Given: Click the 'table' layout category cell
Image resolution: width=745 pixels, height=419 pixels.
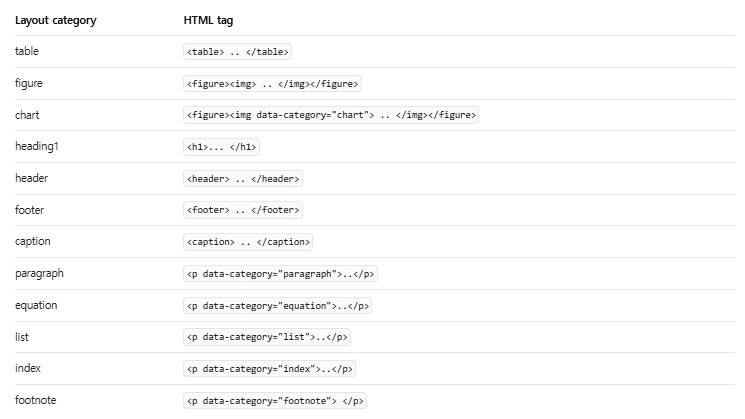Looking at the screenshot, I should (x=27, y=51).
